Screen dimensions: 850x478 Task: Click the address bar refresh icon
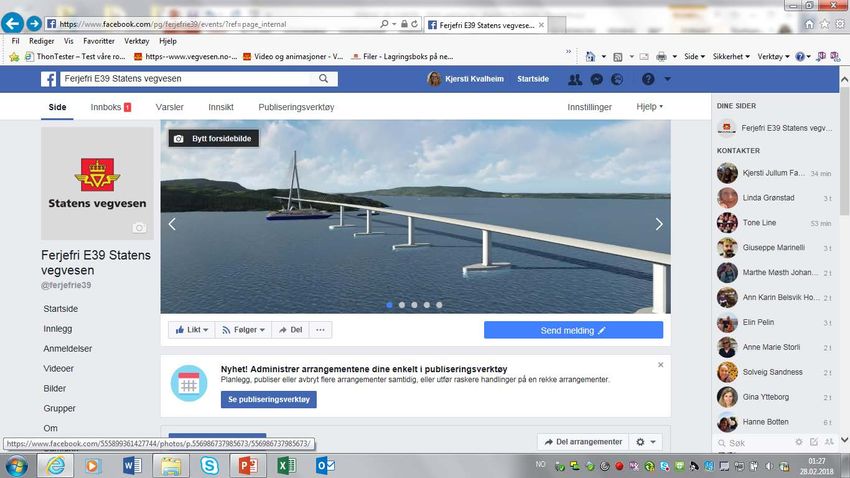tap(414, 24)
